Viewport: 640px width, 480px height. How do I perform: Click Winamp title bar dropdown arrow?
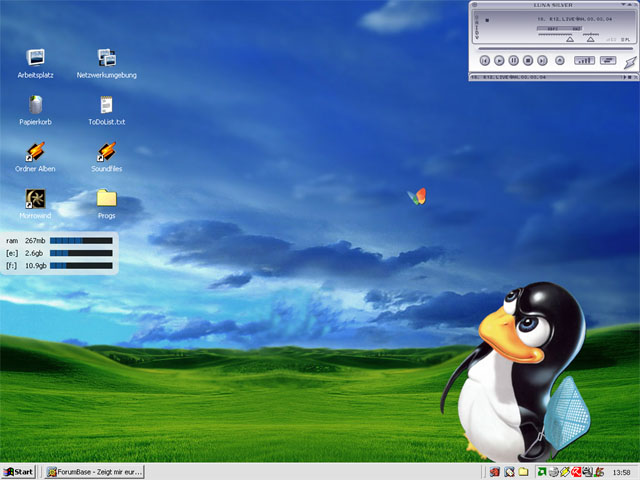[x=623, y=4]
